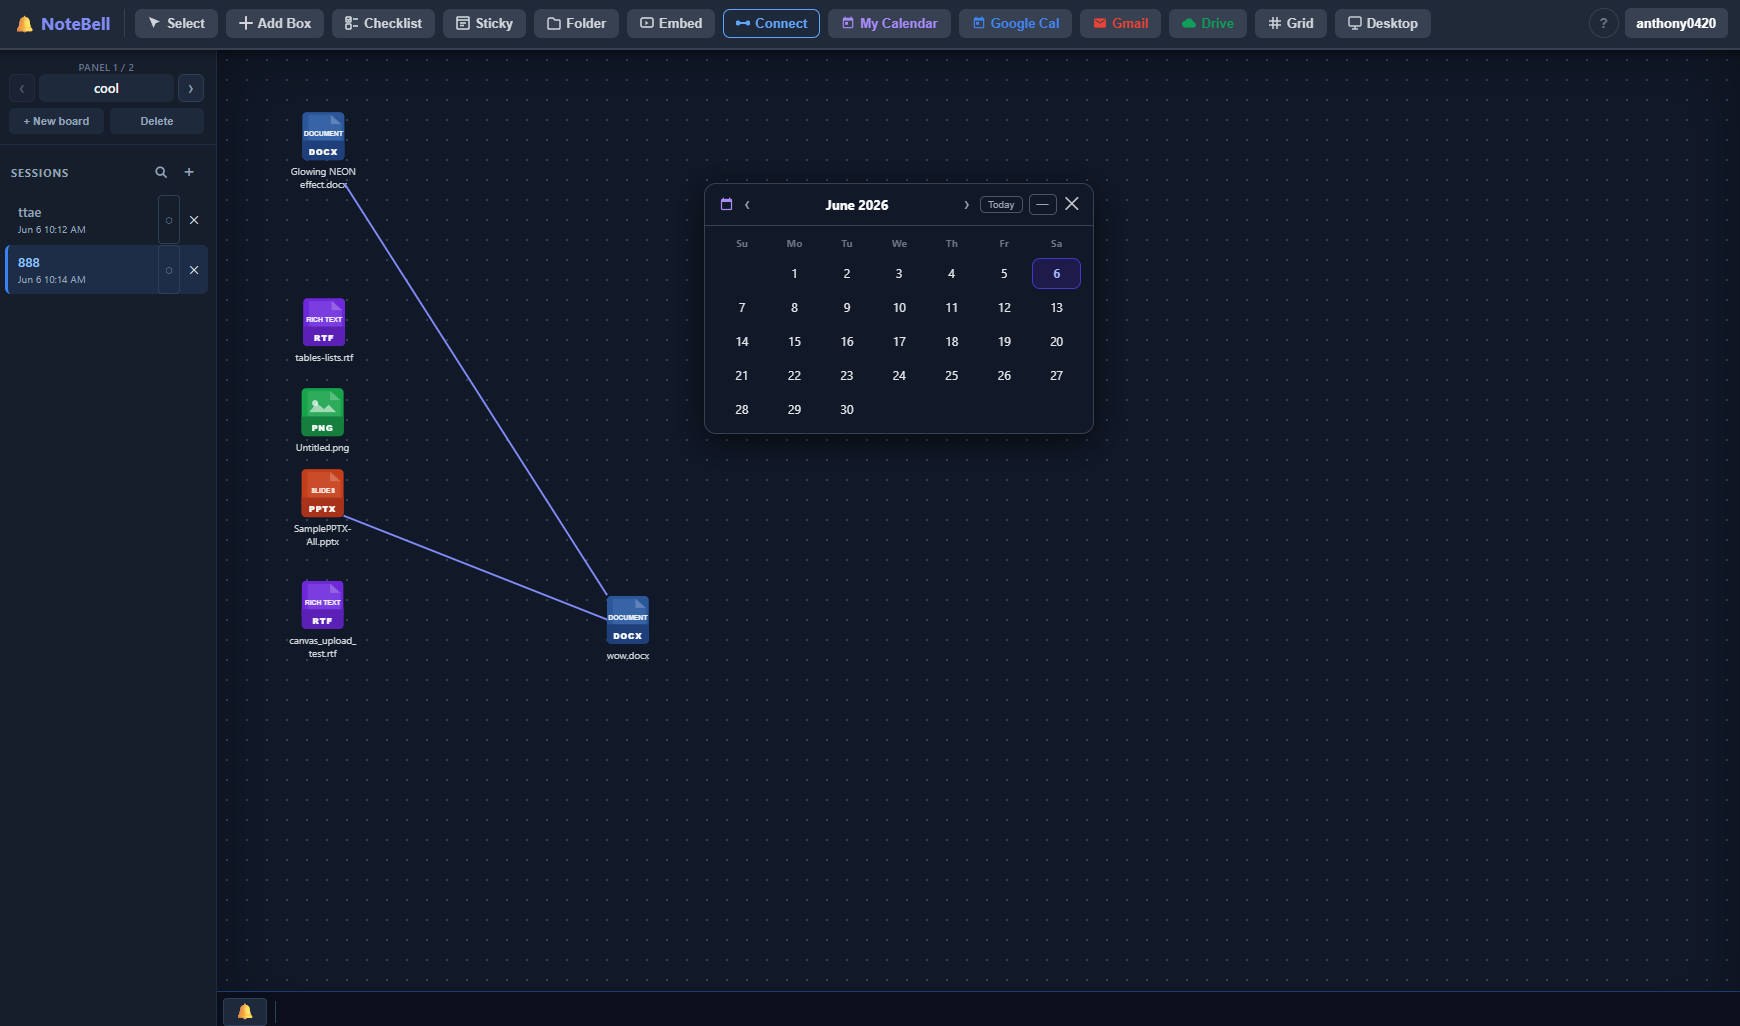Search sessions with the magnifier icon
Screen dimensions: 1740x1026
coord(161,173)
